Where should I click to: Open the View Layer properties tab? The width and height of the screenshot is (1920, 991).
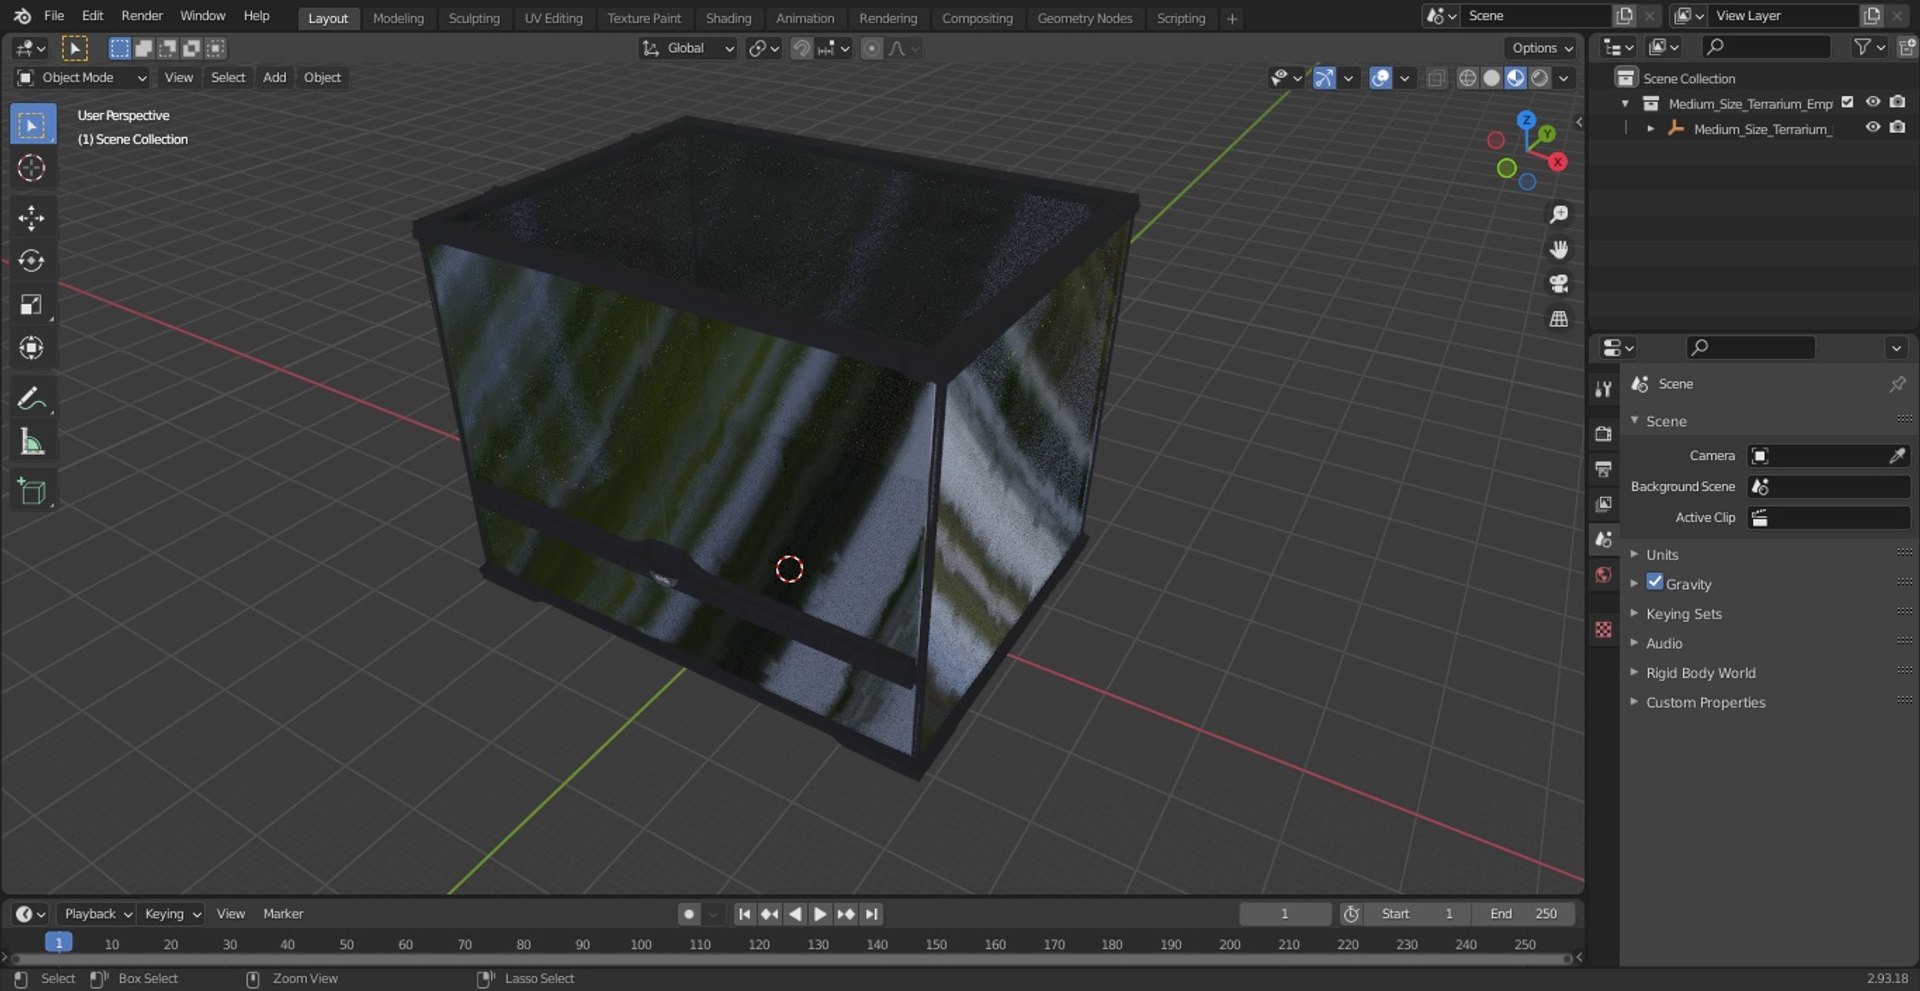pos(1604,504)
